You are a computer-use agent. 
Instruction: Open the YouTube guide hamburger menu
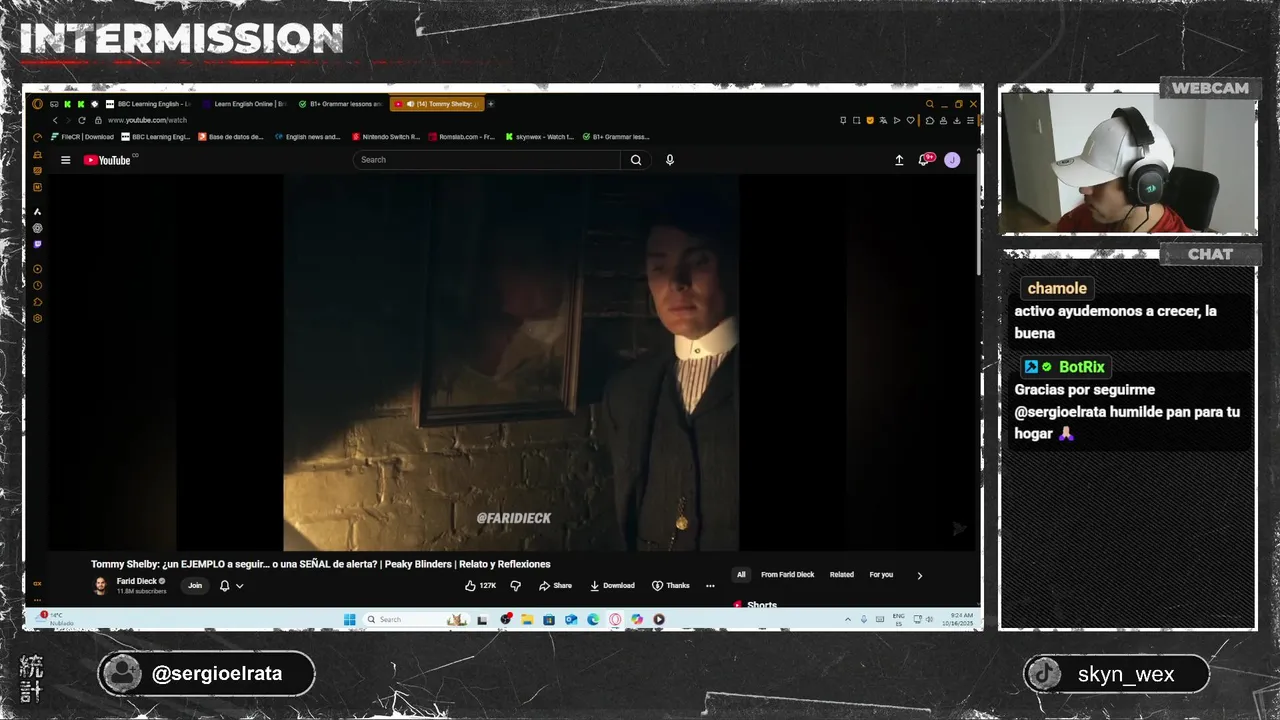pos(65,160)
